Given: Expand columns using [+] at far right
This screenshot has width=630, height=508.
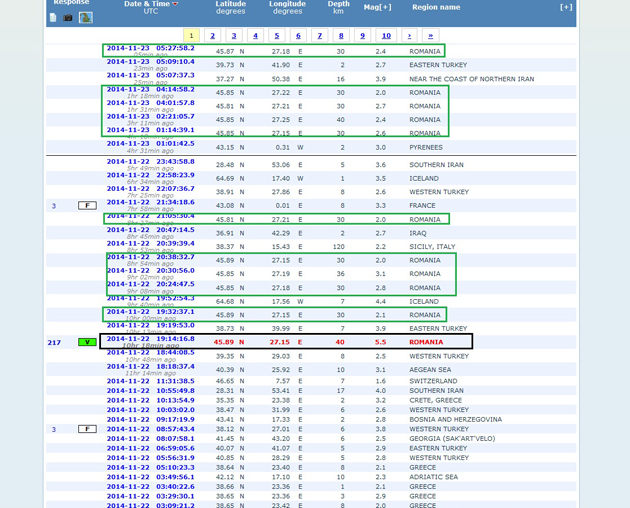Looking at the screenshot, I should 566,7.
